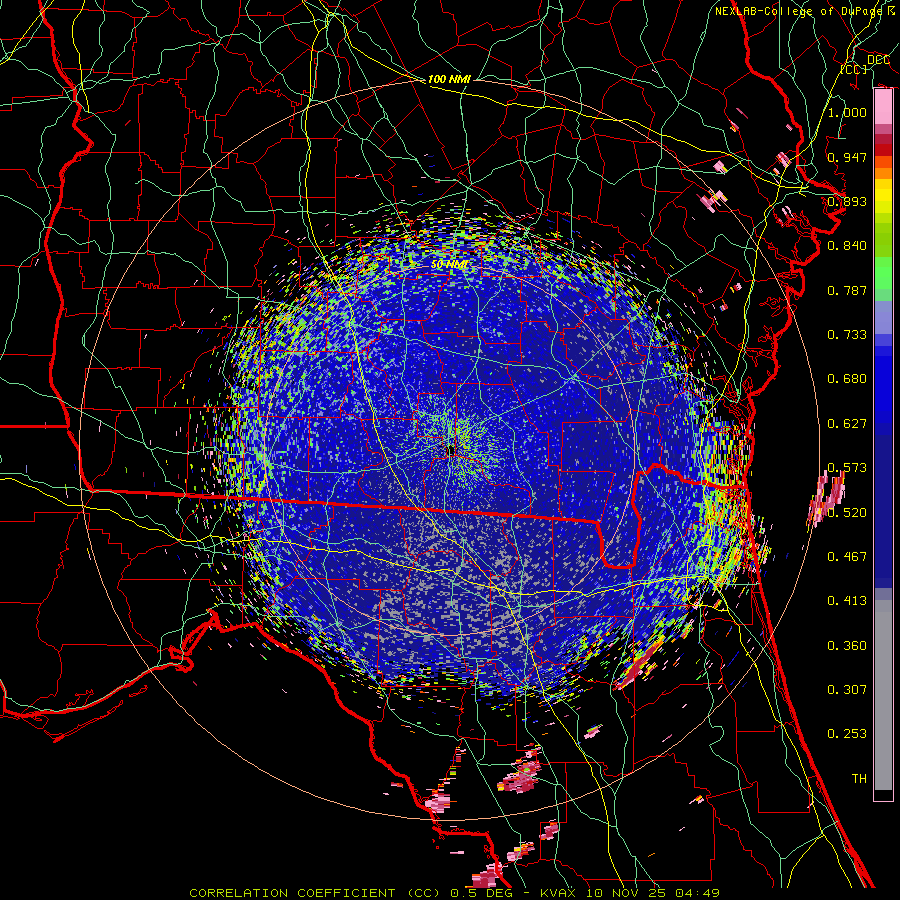
Task: Click the 0.360 scale value
Action: (x=847, y=646)
